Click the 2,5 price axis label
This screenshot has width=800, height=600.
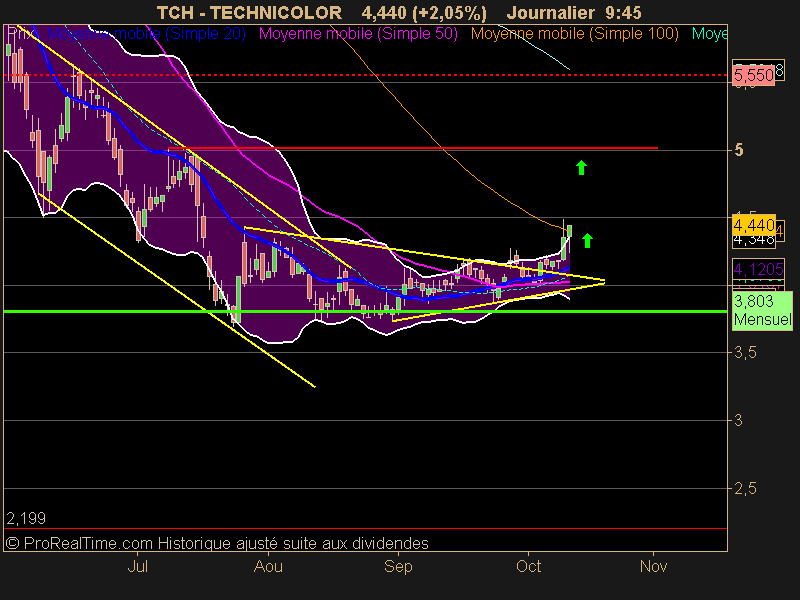745,489
